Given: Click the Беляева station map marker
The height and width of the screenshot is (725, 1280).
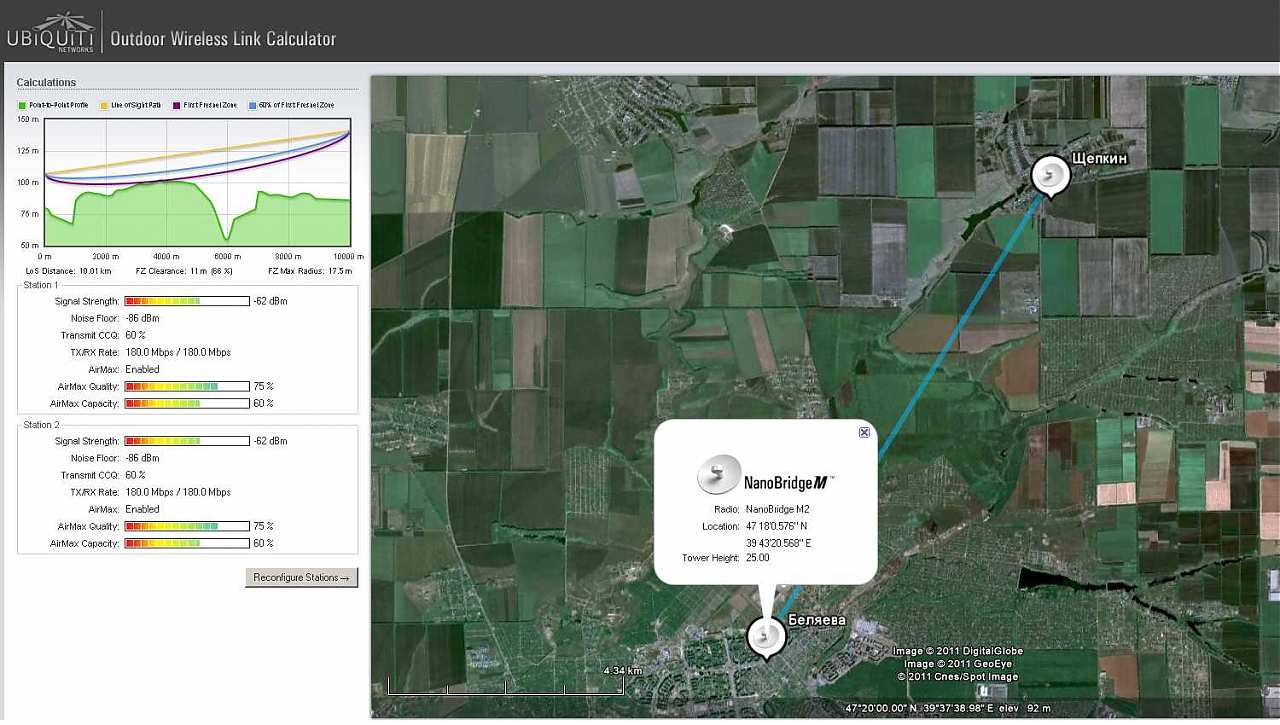Looking at the screenshot, I should coord(766,636).
